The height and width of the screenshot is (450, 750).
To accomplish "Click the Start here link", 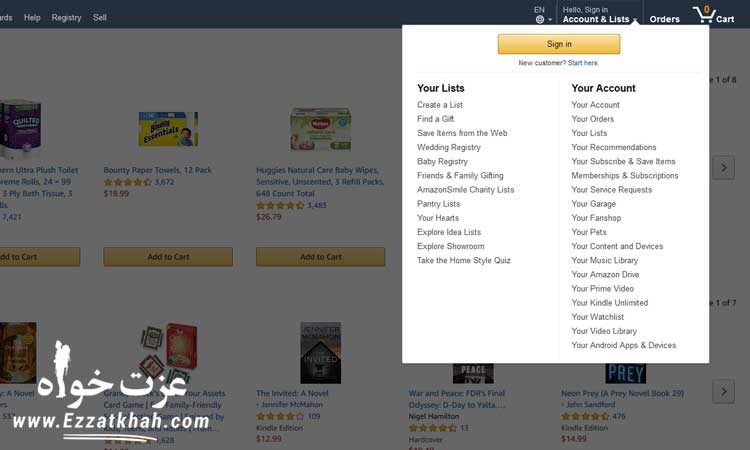I will click(583, 63).
